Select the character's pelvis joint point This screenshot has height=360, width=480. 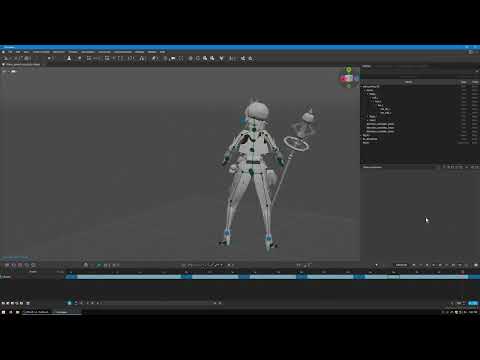(251, 172)
